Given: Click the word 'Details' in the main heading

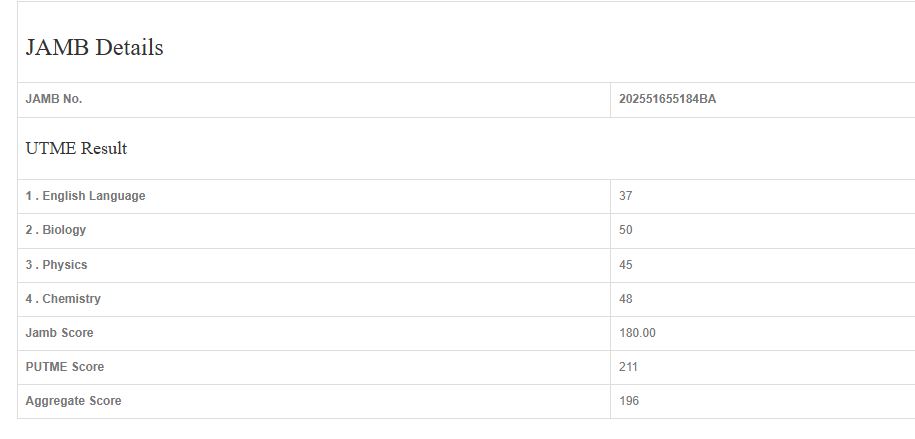Looking at the screenshot, I should [130, 47].
